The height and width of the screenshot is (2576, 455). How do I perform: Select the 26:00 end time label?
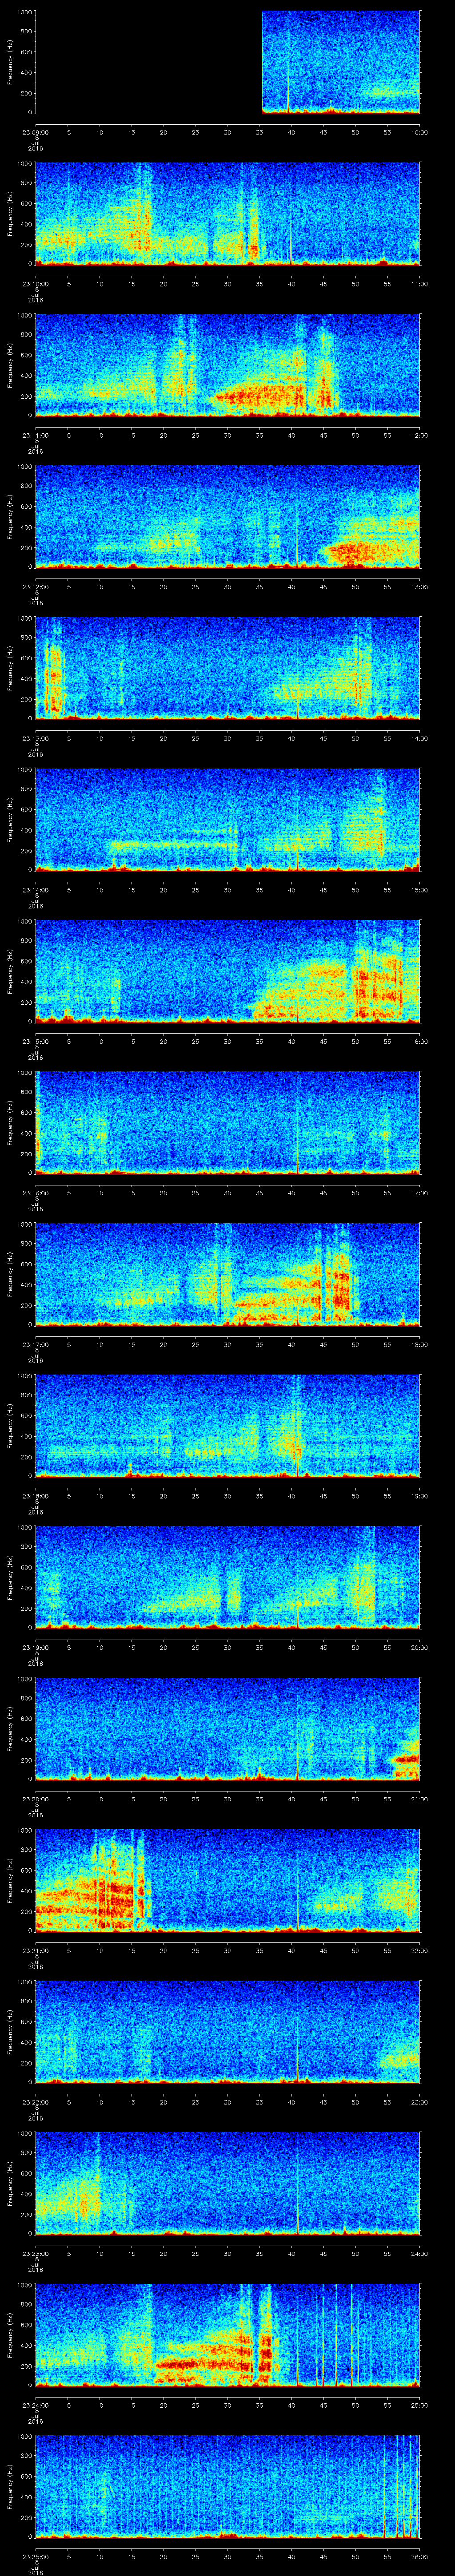tap(419, 2556)
